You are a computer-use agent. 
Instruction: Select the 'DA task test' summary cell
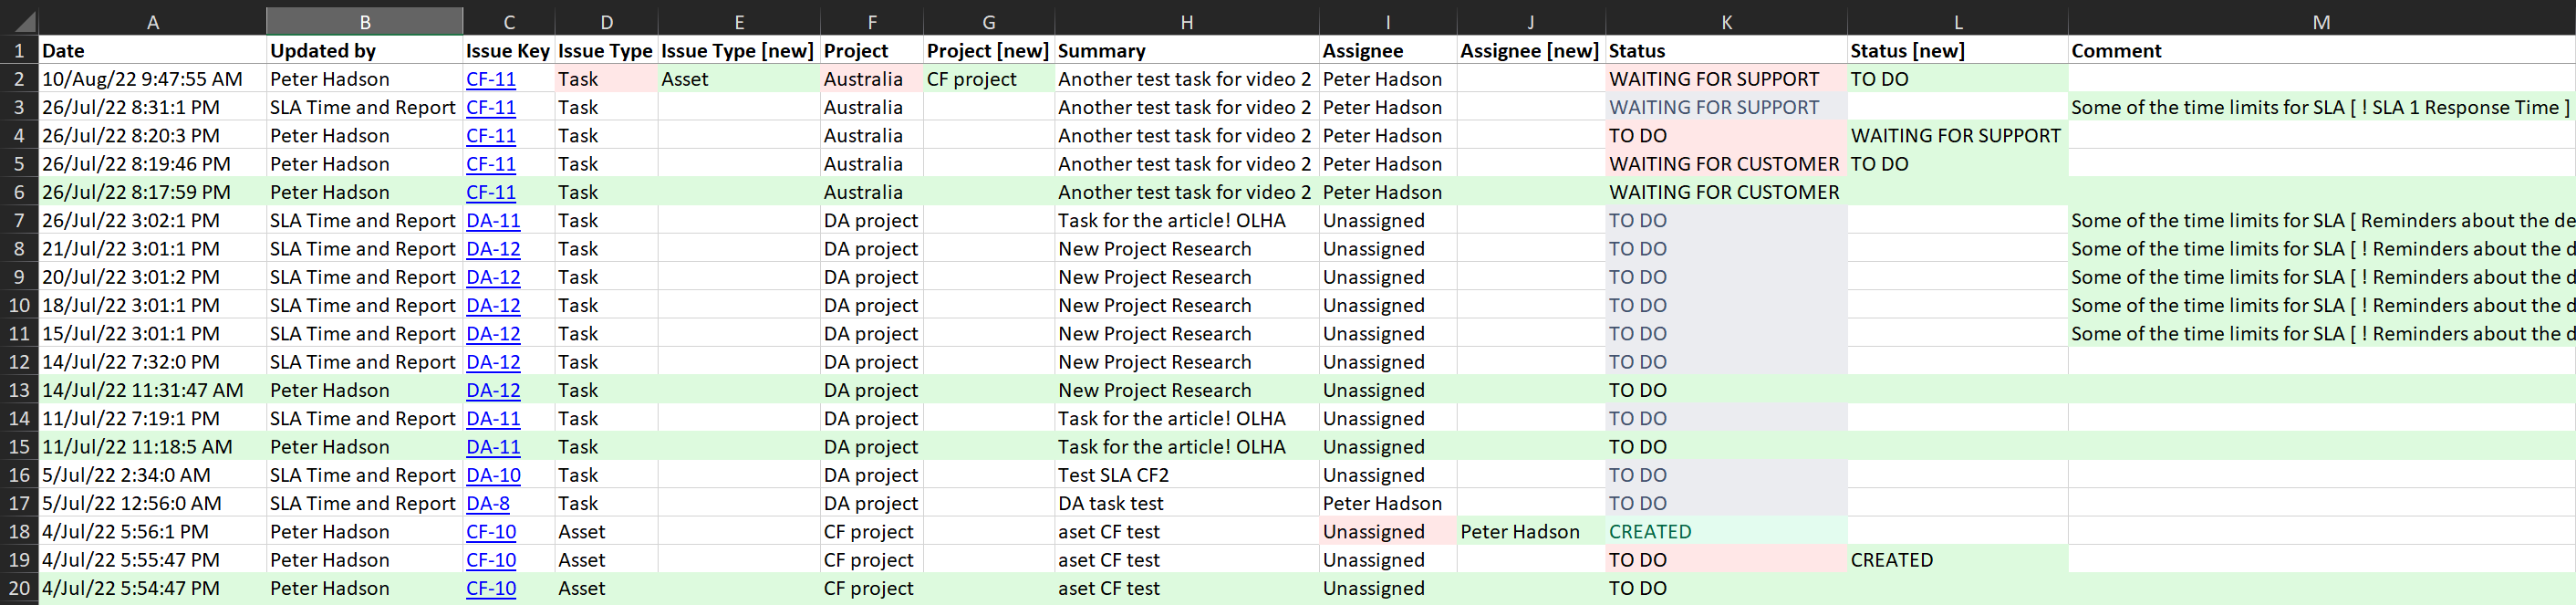click(1110, 503)
